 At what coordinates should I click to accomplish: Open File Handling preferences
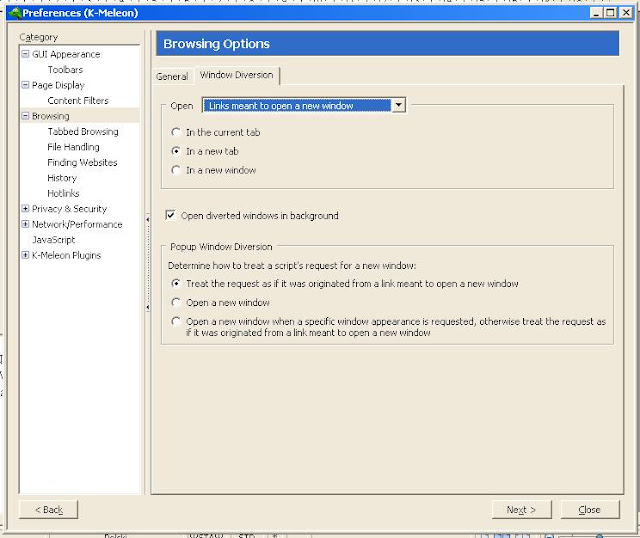[x=73, y=147]
